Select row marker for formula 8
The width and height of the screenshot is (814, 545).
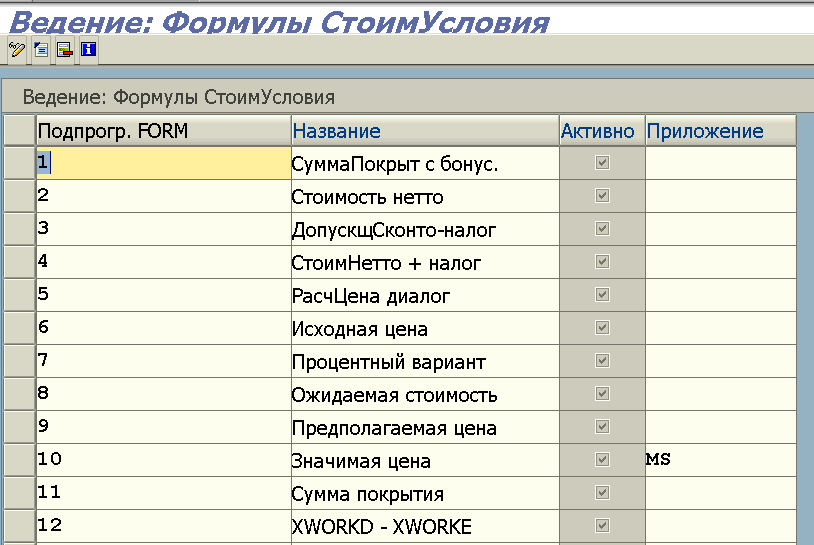pos(20,394)
